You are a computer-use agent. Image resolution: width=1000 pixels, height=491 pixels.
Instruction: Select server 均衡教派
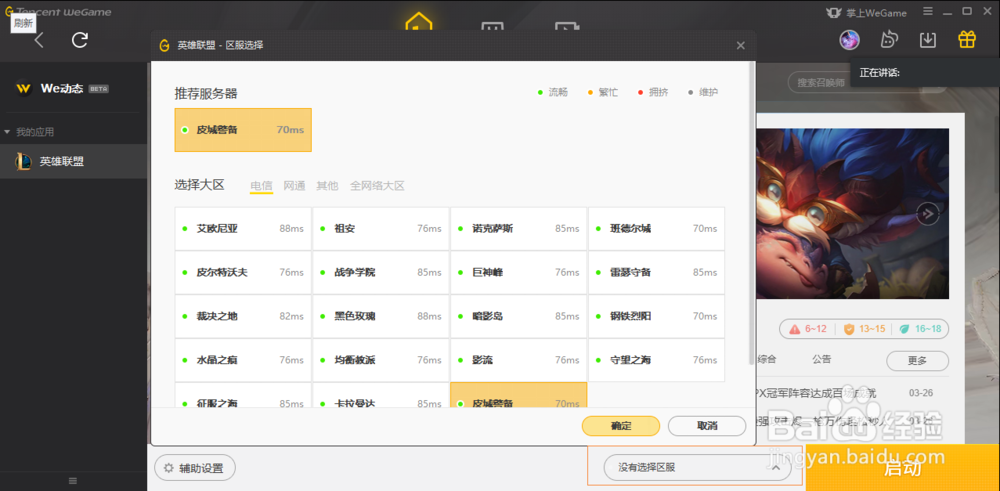(381, 360)
